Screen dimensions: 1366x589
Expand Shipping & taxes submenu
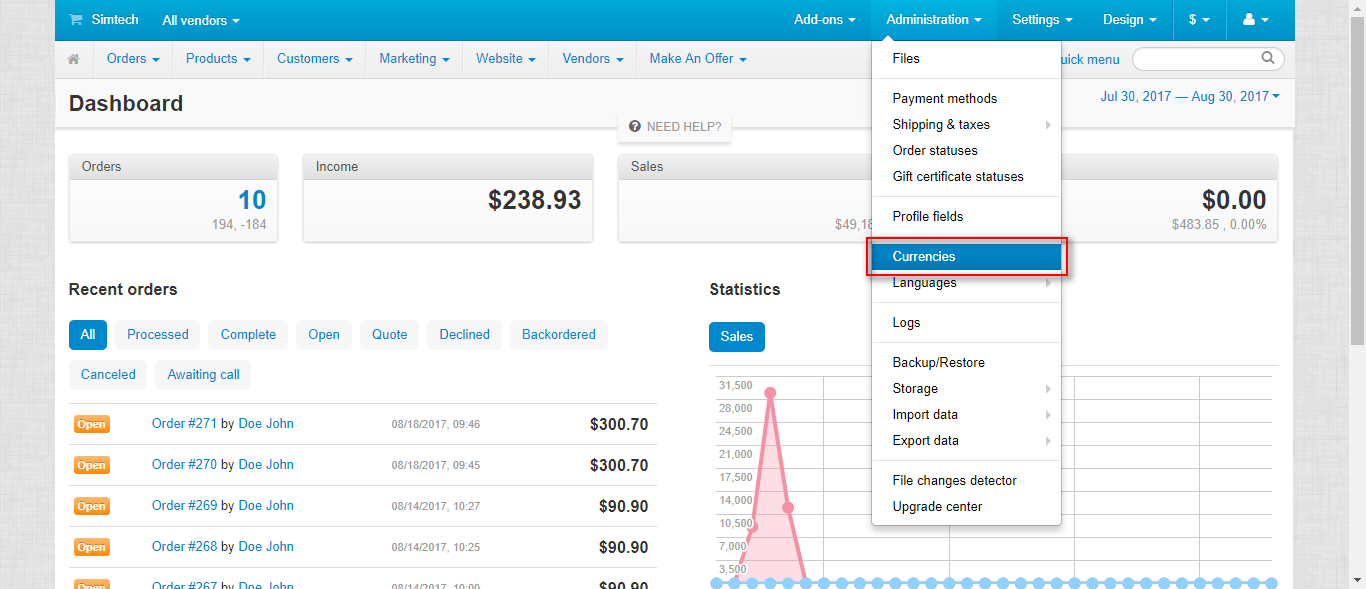966,125
